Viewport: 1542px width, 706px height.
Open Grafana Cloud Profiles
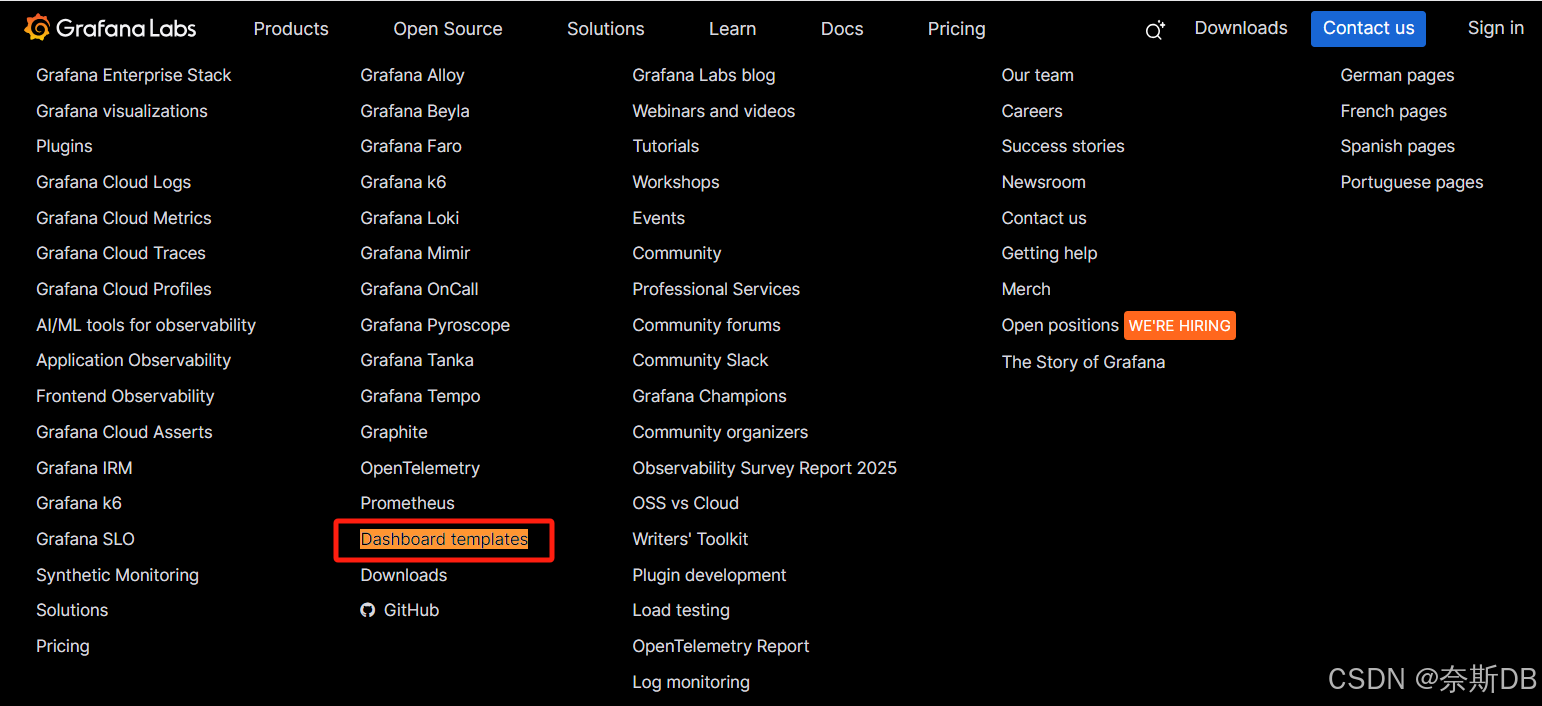[x=124, y=289]
